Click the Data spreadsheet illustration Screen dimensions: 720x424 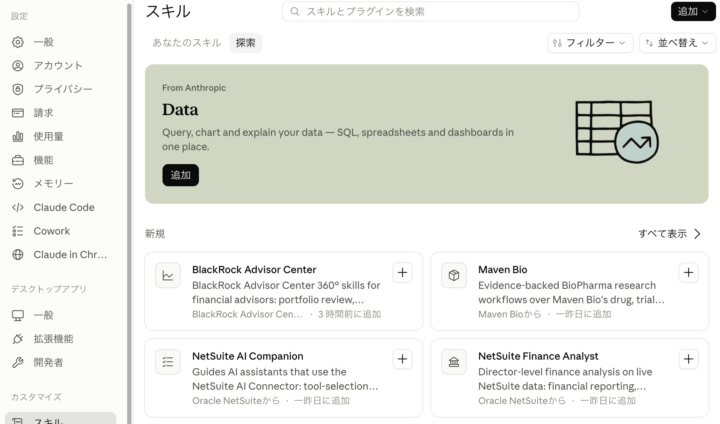pos(617,132)
